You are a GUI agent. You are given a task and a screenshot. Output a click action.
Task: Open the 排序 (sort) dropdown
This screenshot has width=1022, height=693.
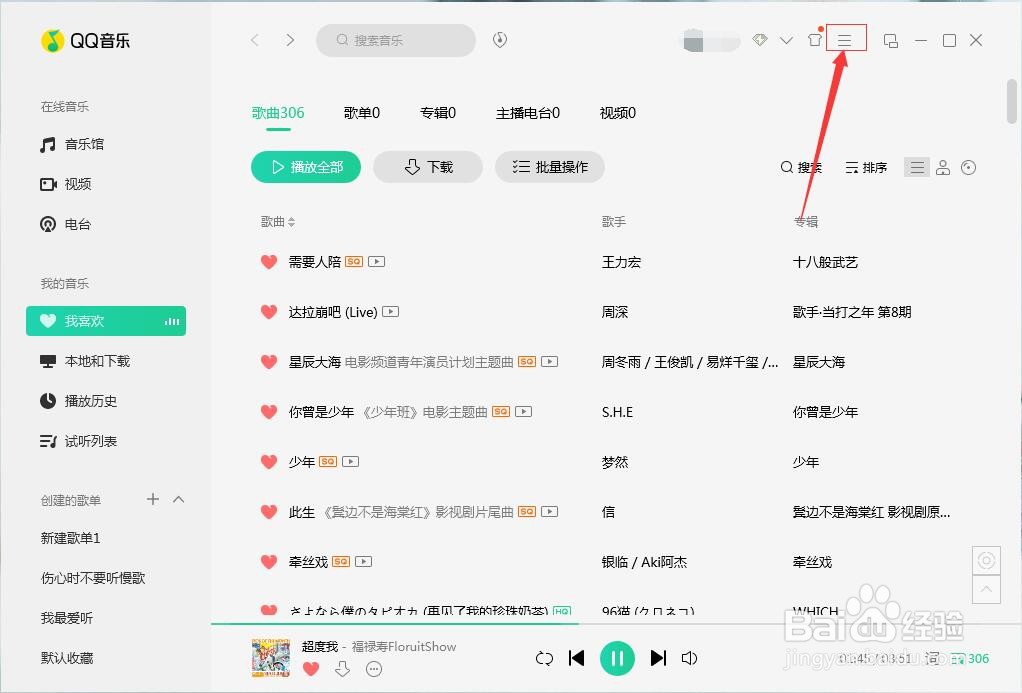(866, 167)
